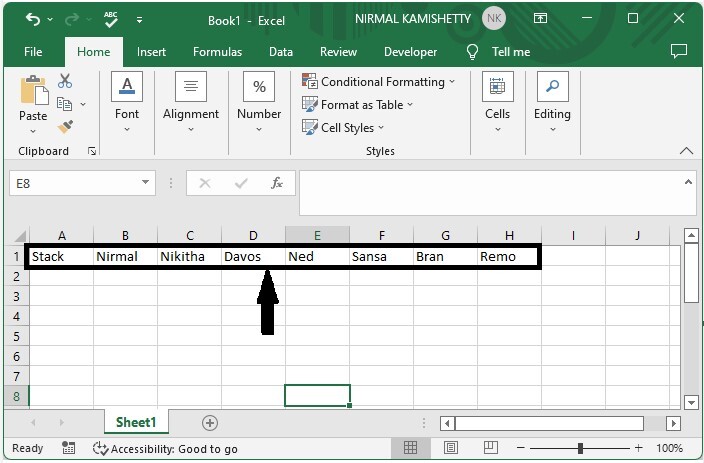Switch to Normal view in status bar
This screenshot has width=704, height=463.
tap(410, 449)
